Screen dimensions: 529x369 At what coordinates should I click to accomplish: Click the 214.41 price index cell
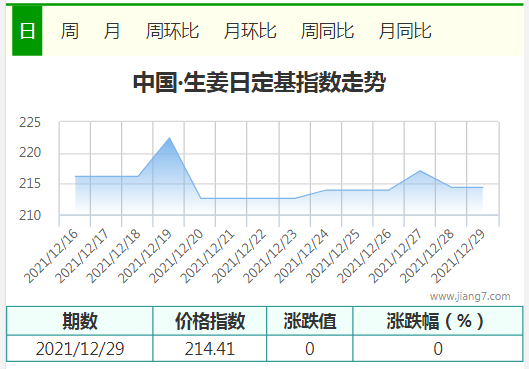210,349
